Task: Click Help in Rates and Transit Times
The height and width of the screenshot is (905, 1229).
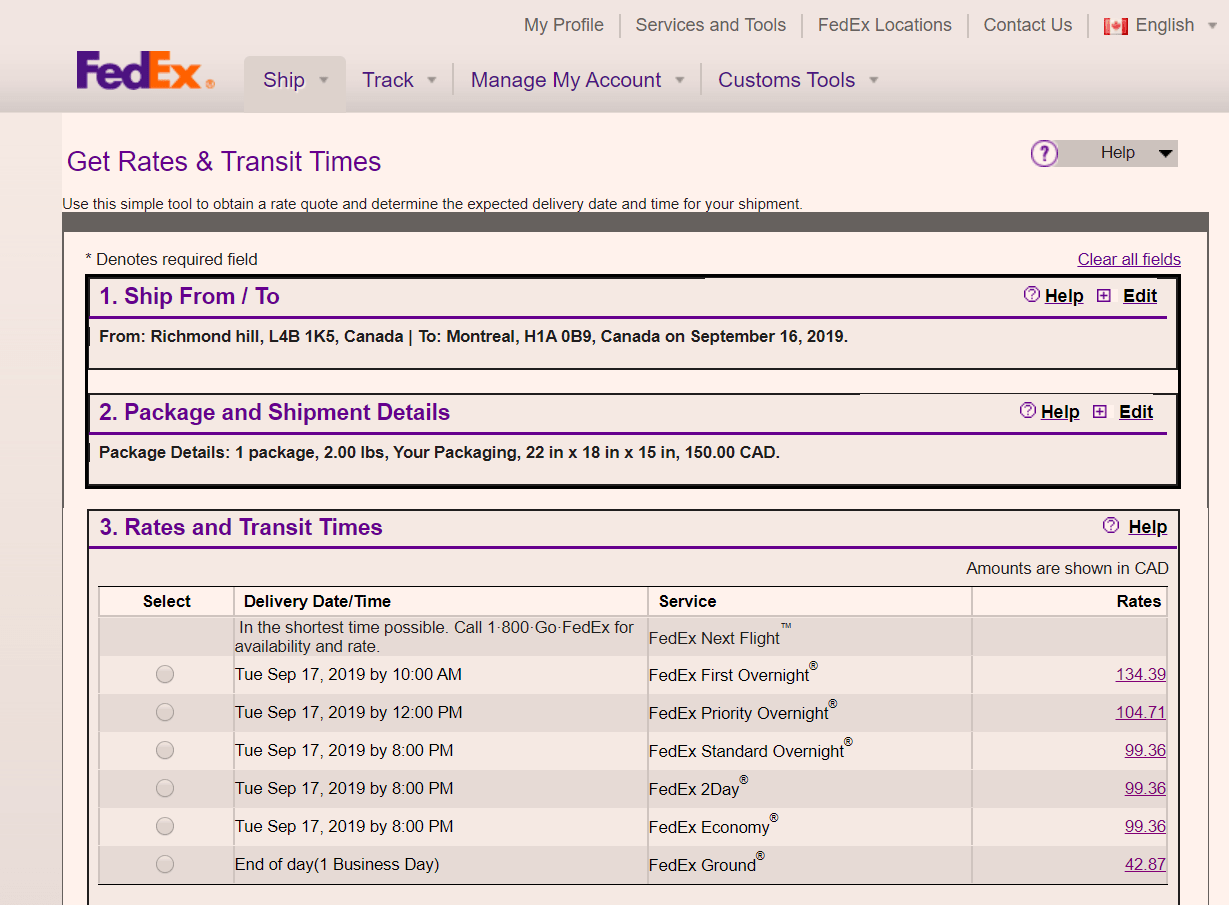Action: click(1148, 527)
